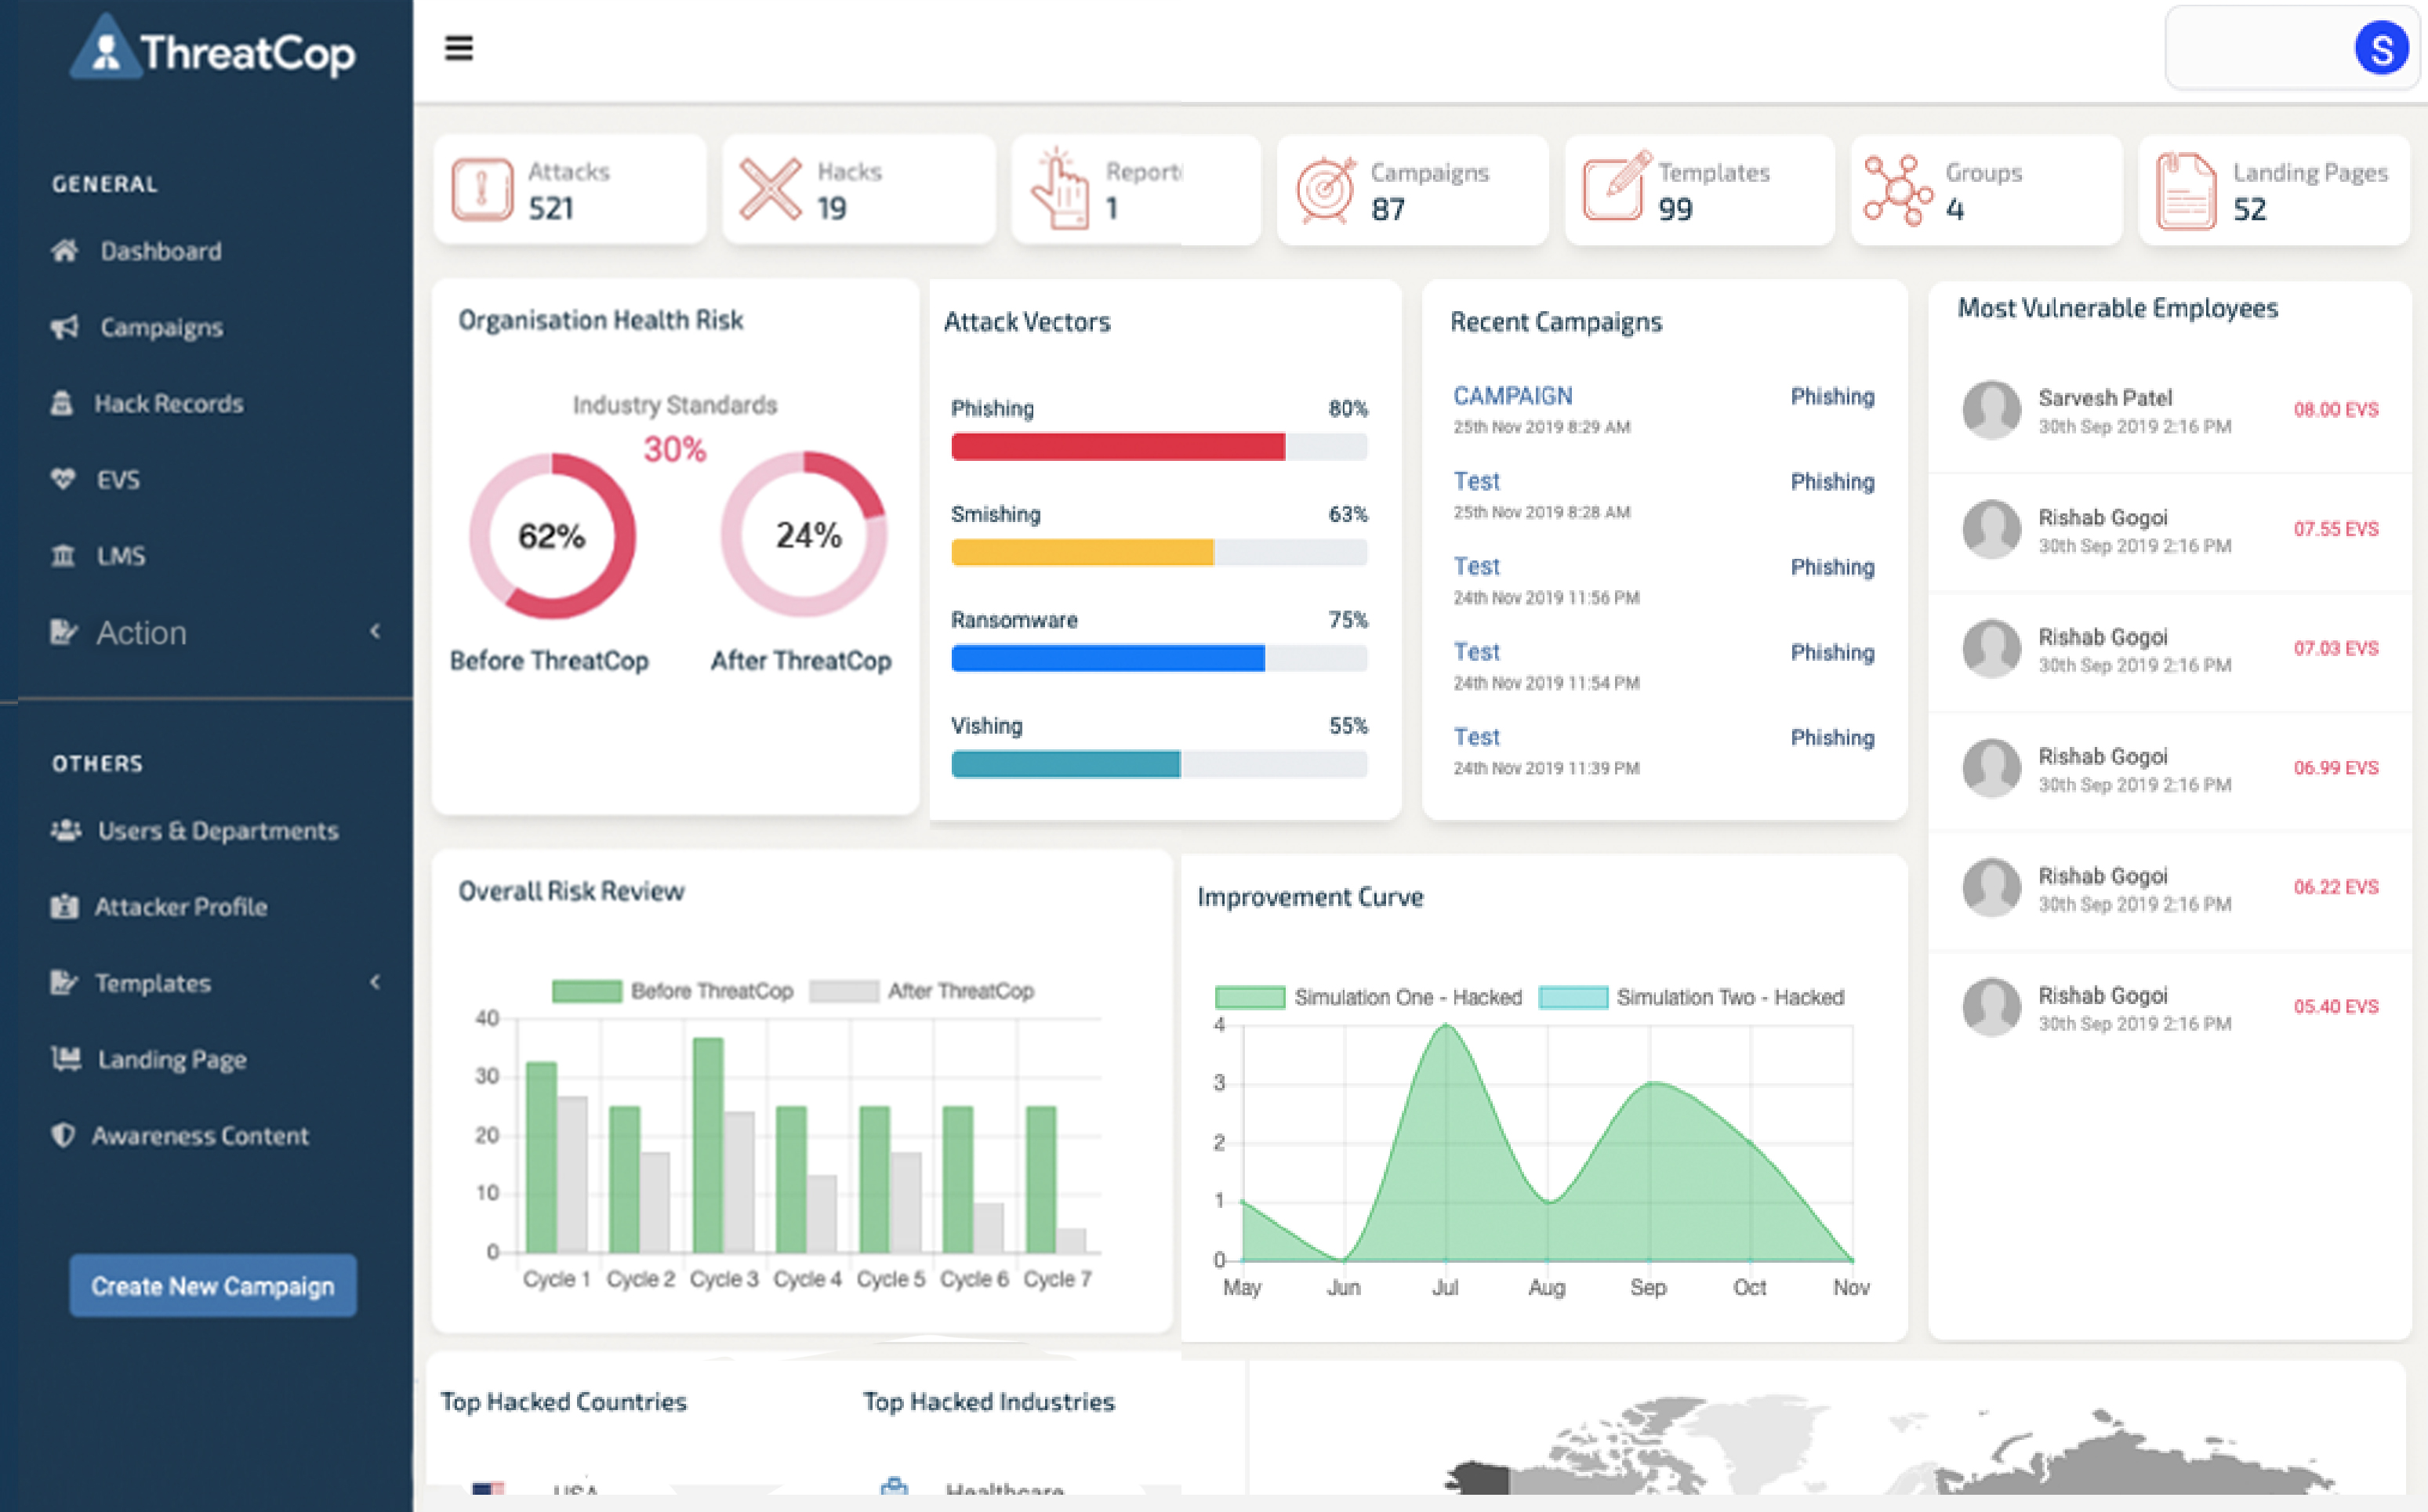Image resolution: width=2428 pixels, height=1512 pixels.
Task: Expand the Action menu in sidebar
Action: 140,632
